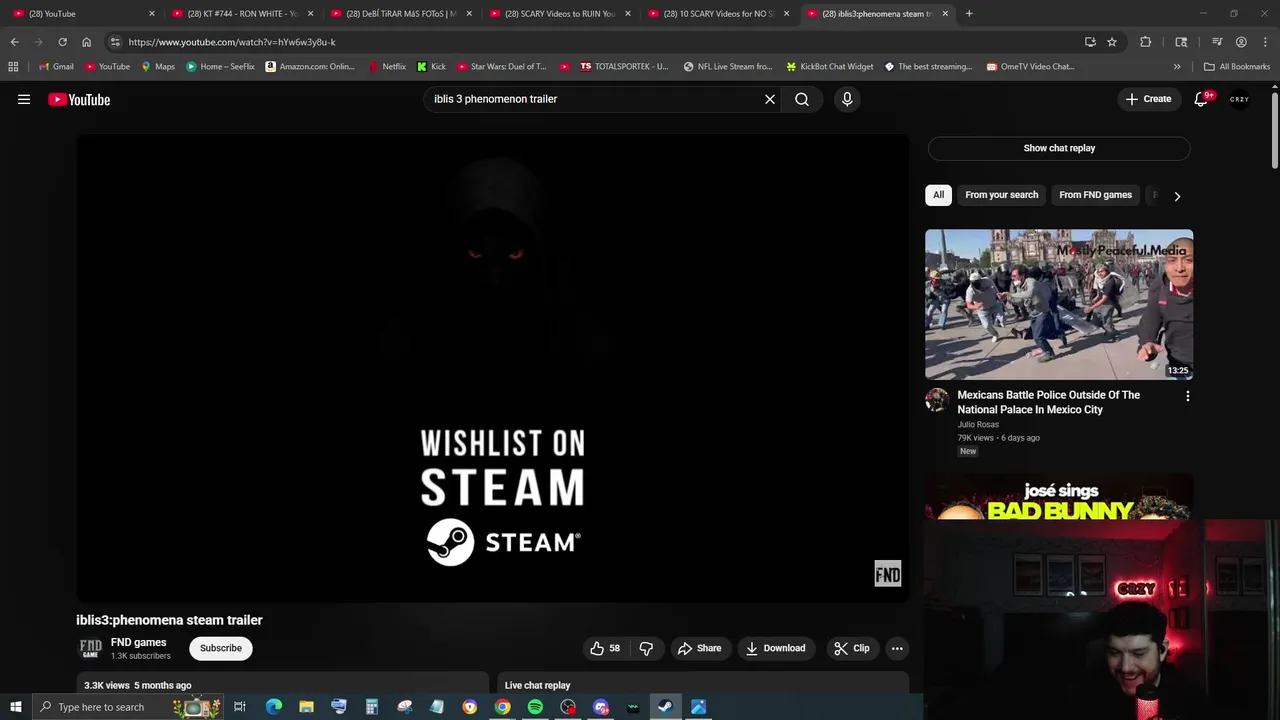The image size is (1280, 720).
Task: Open Mexicans Battle Police video title
Action: [x=1048, y=402]
